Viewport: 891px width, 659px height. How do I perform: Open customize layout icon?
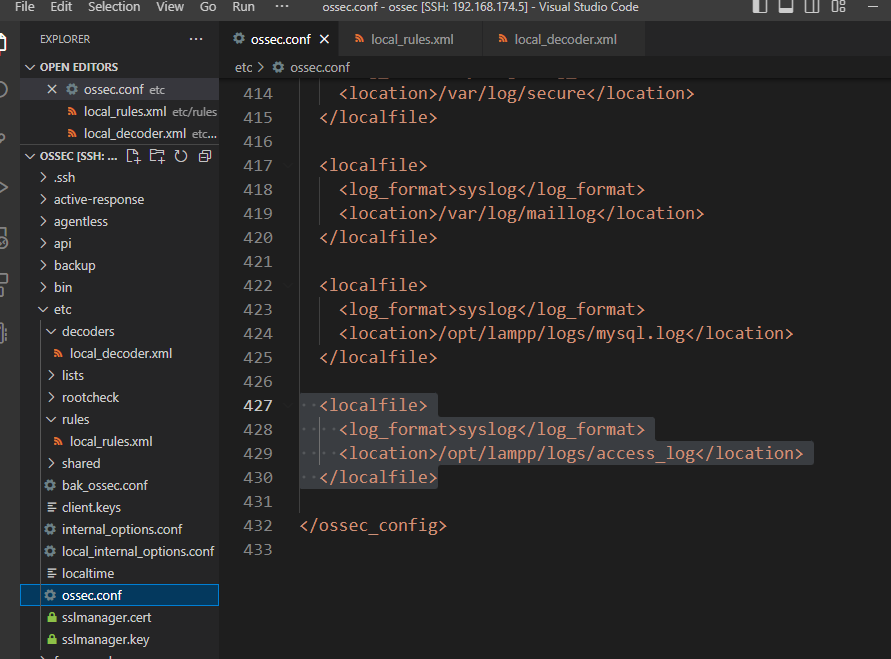click(838, 7)
